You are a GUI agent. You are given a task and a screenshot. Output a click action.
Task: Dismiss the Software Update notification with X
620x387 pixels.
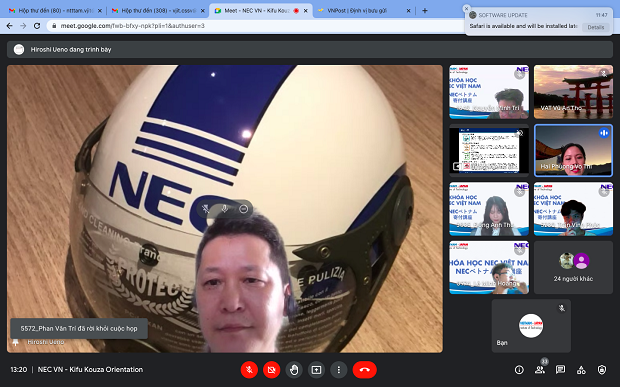466,8
